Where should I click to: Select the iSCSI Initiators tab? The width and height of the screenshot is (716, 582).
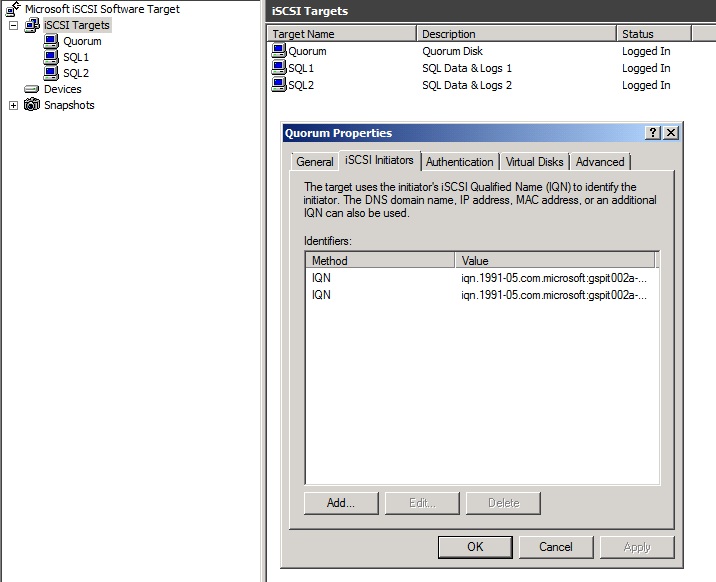(x=379, y=160)
